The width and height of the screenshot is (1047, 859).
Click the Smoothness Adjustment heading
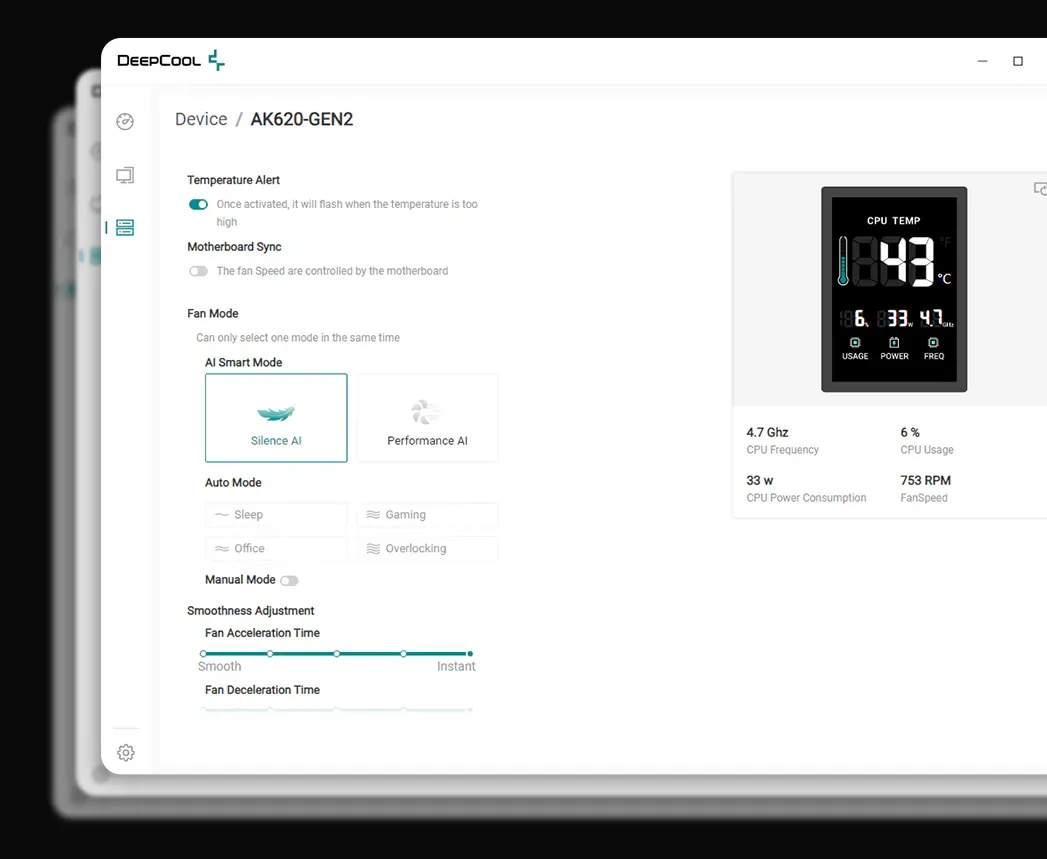(250, 611)
